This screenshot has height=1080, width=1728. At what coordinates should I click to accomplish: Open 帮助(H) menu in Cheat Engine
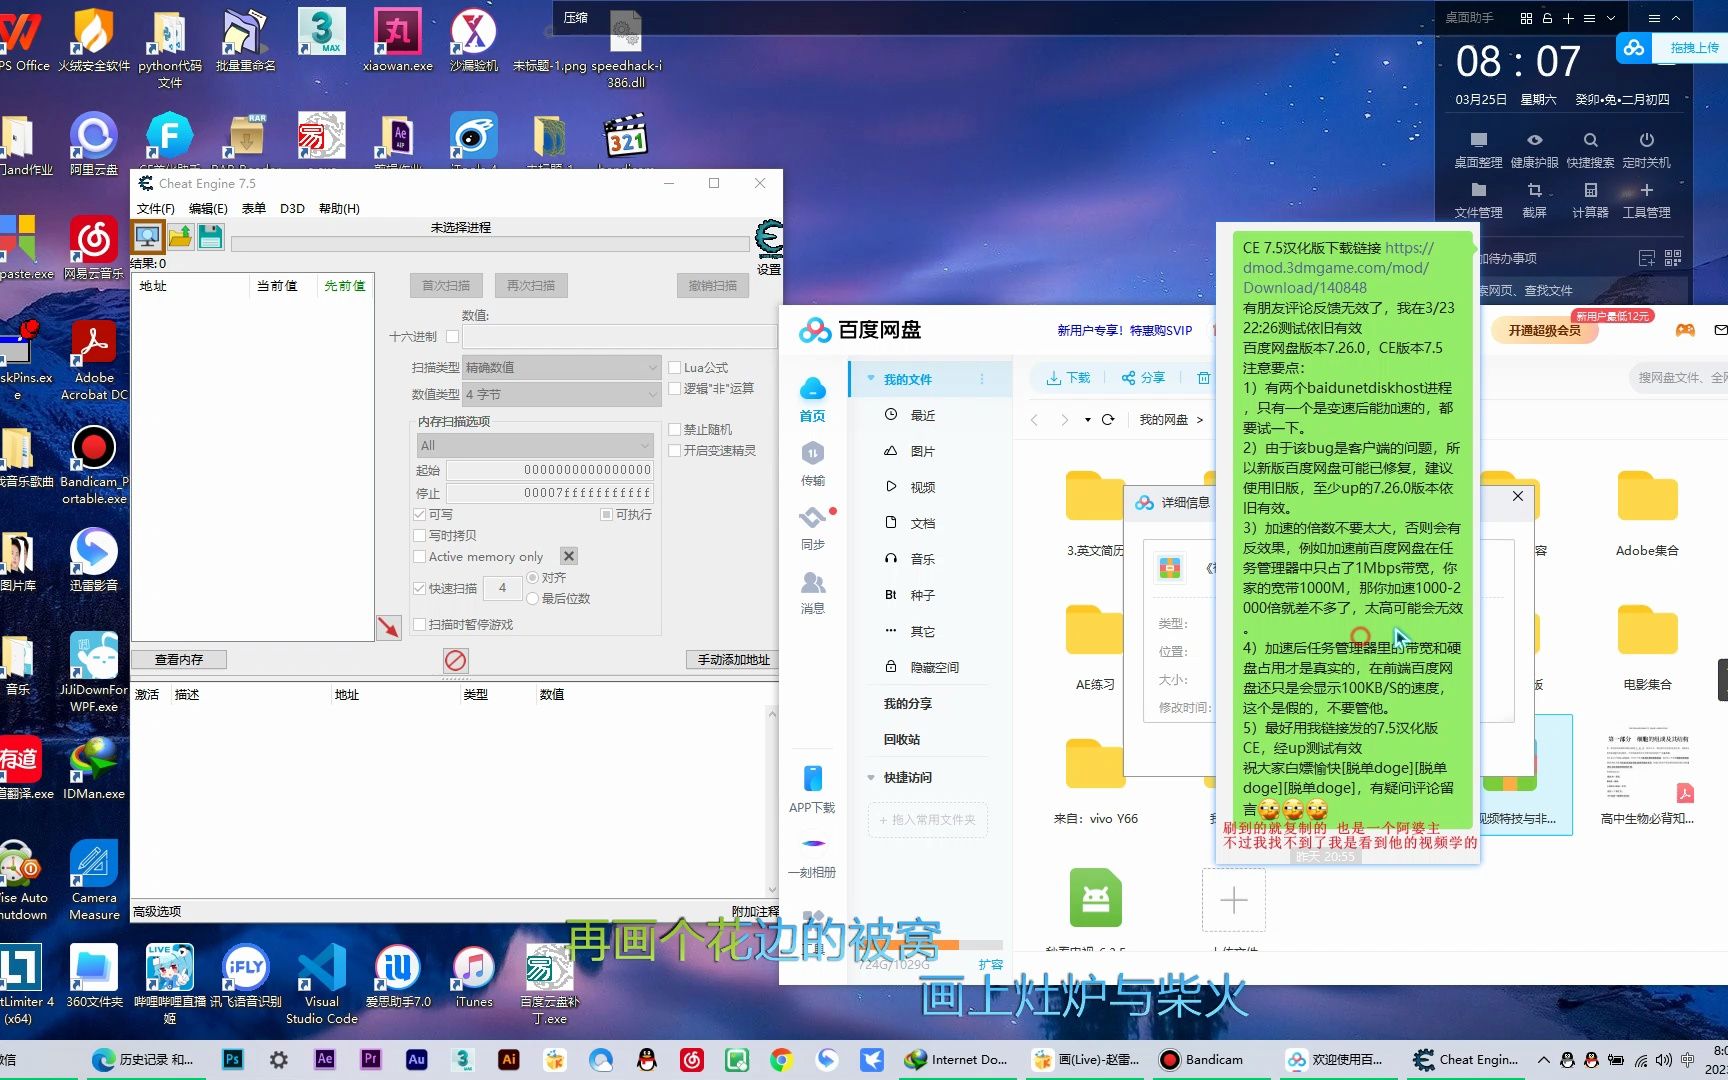339,209
